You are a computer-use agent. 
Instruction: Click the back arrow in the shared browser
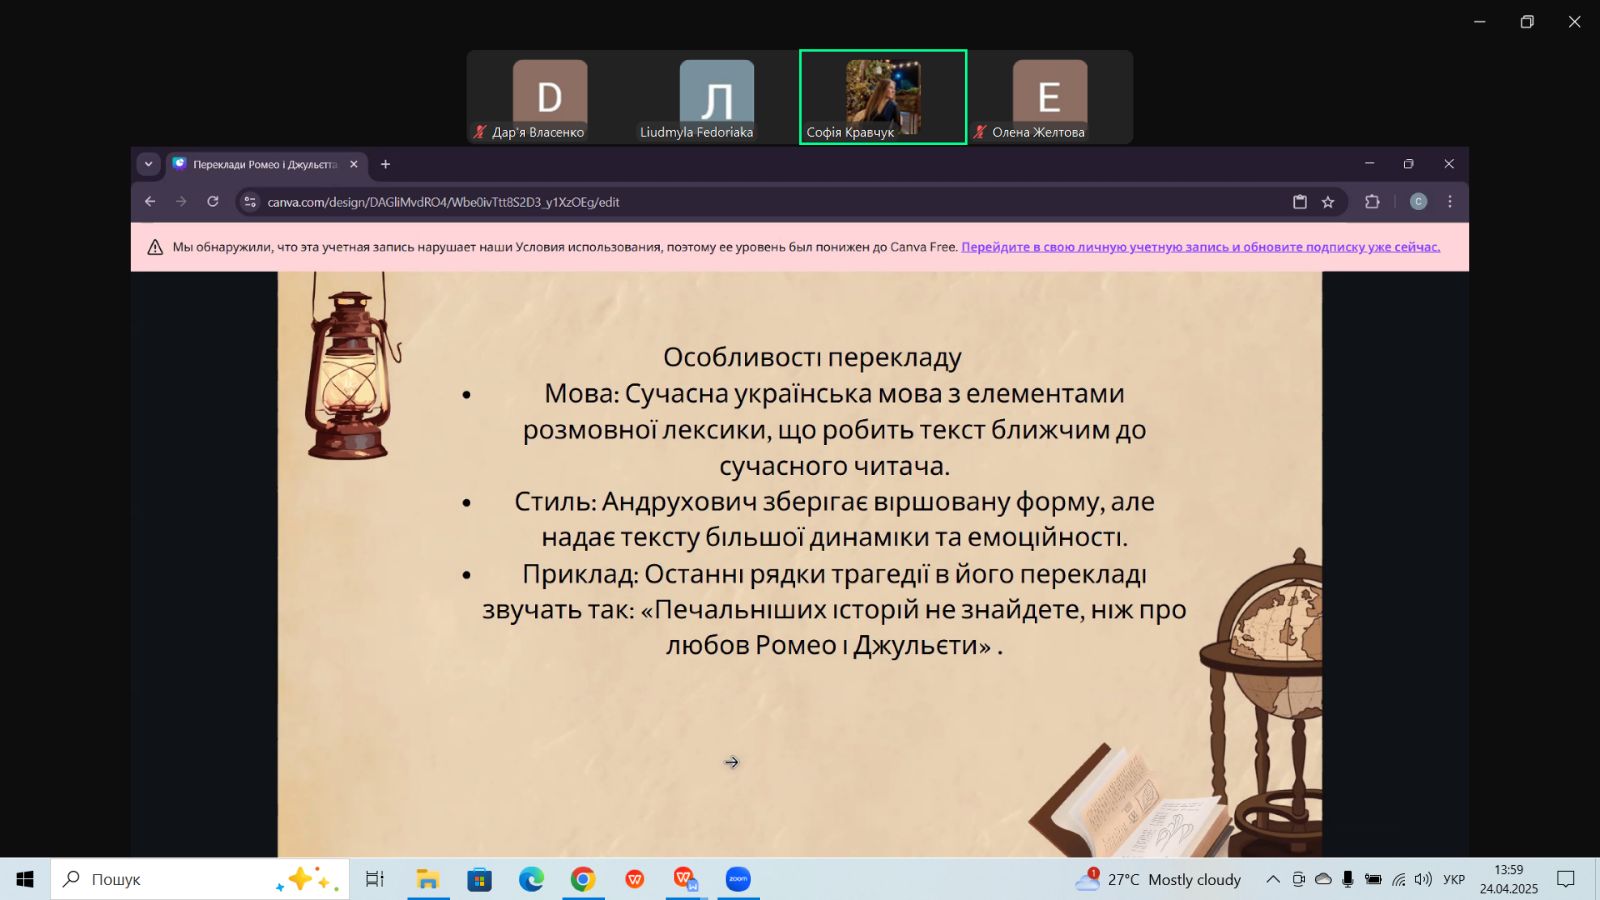click(x=150, y=202)
